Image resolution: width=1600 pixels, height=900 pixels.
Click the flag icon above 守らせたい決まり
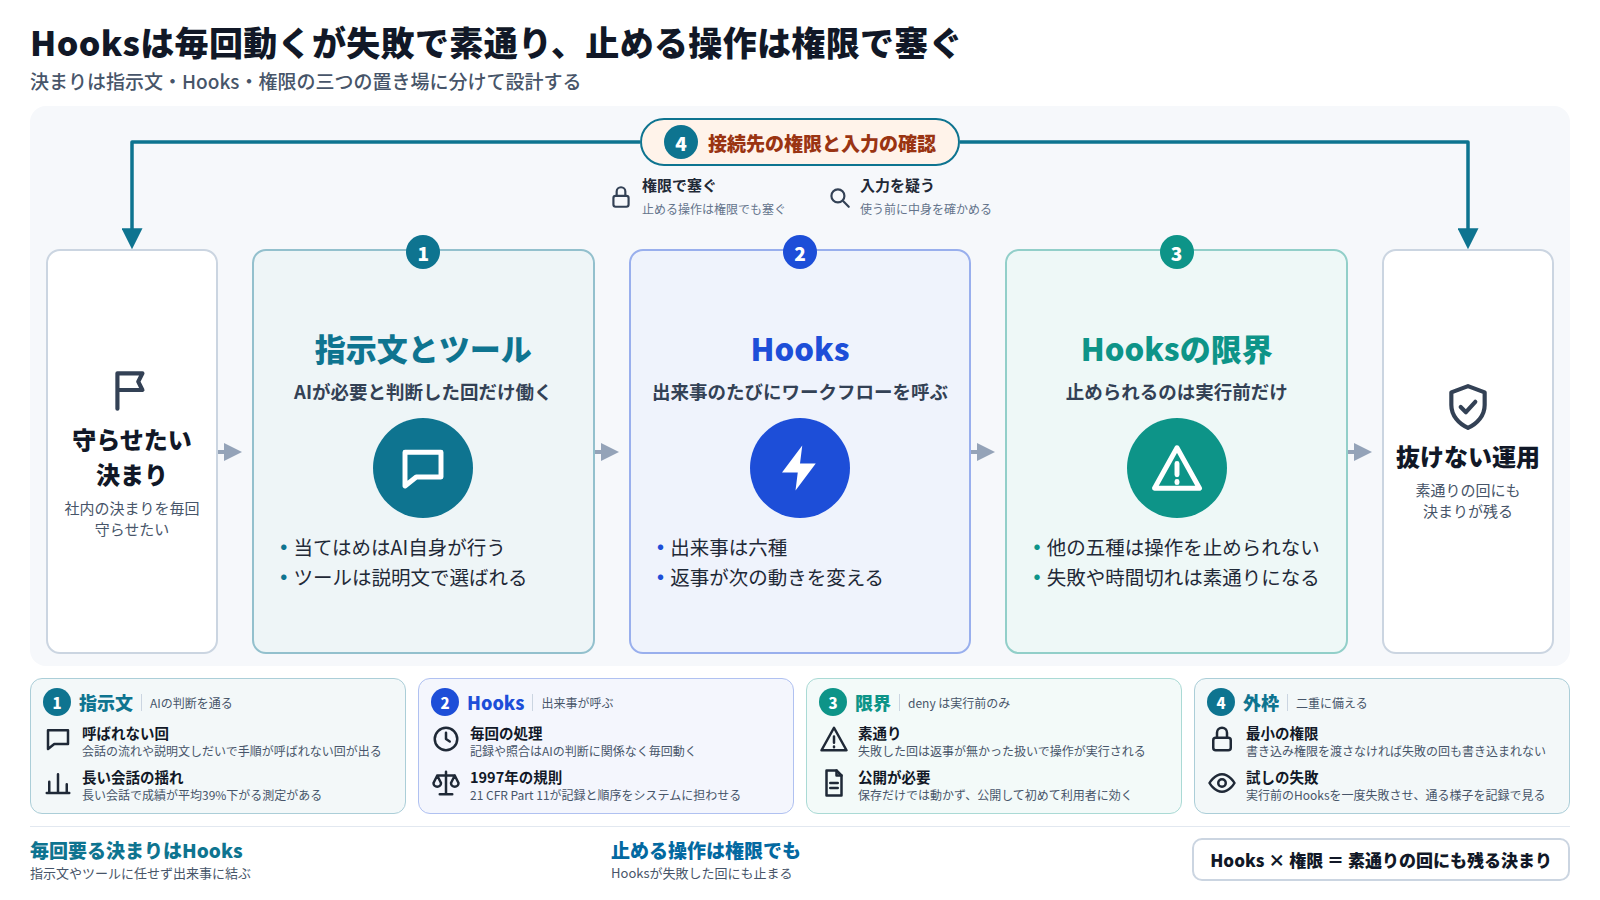(x=130, y=391)
